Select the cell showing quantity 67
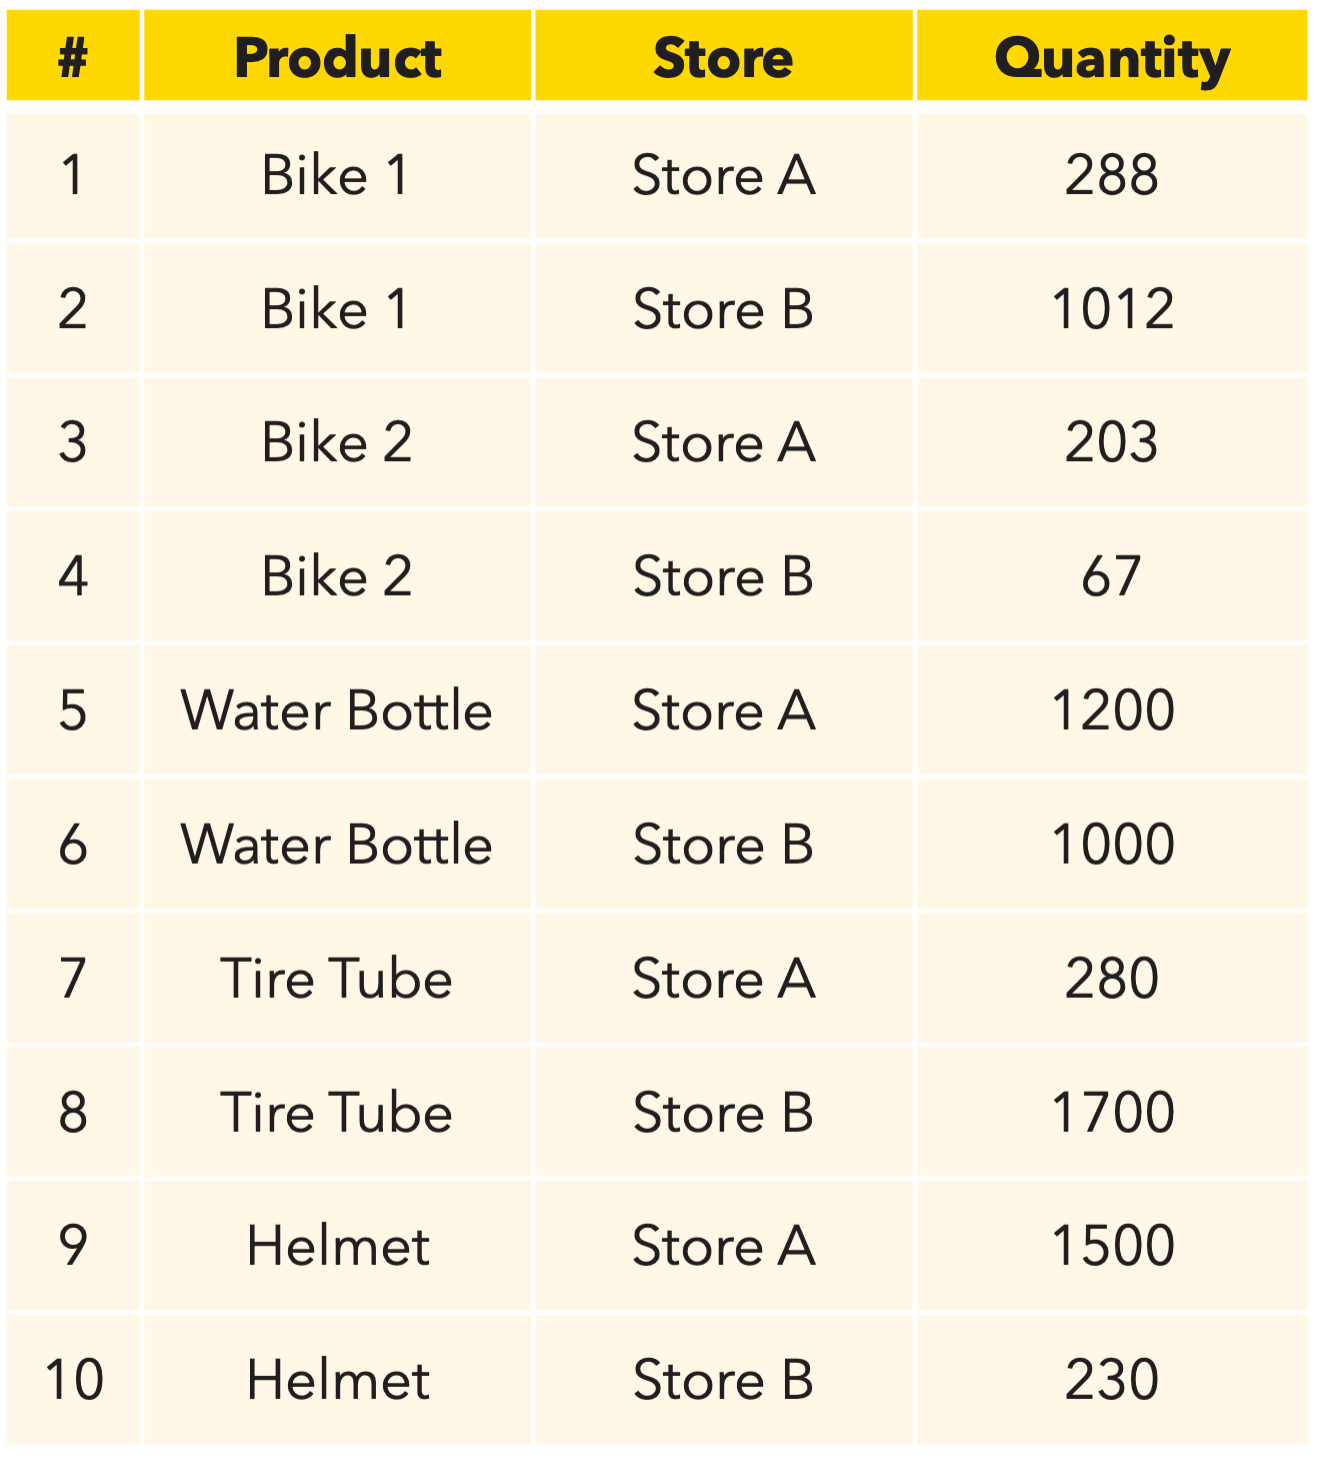 pyautogui.click(x=1111, y=577)
